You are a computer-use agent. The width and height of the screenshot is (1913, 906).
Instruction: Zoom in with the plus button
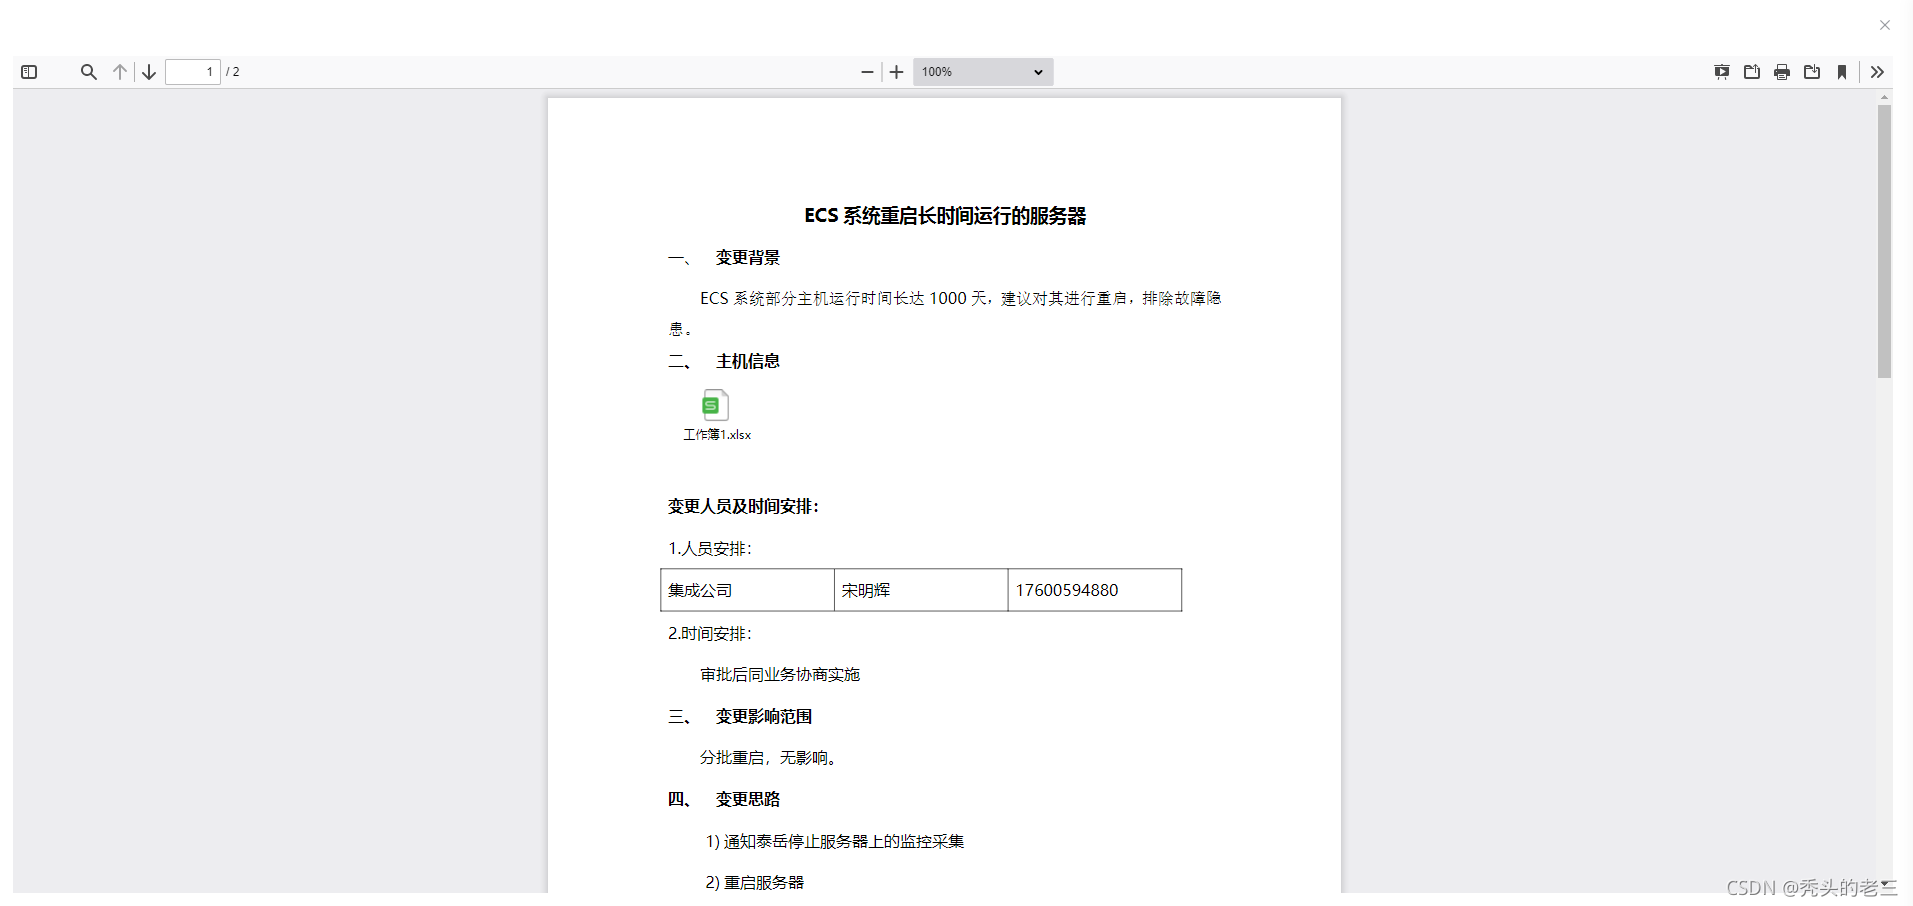coord(897,72)
